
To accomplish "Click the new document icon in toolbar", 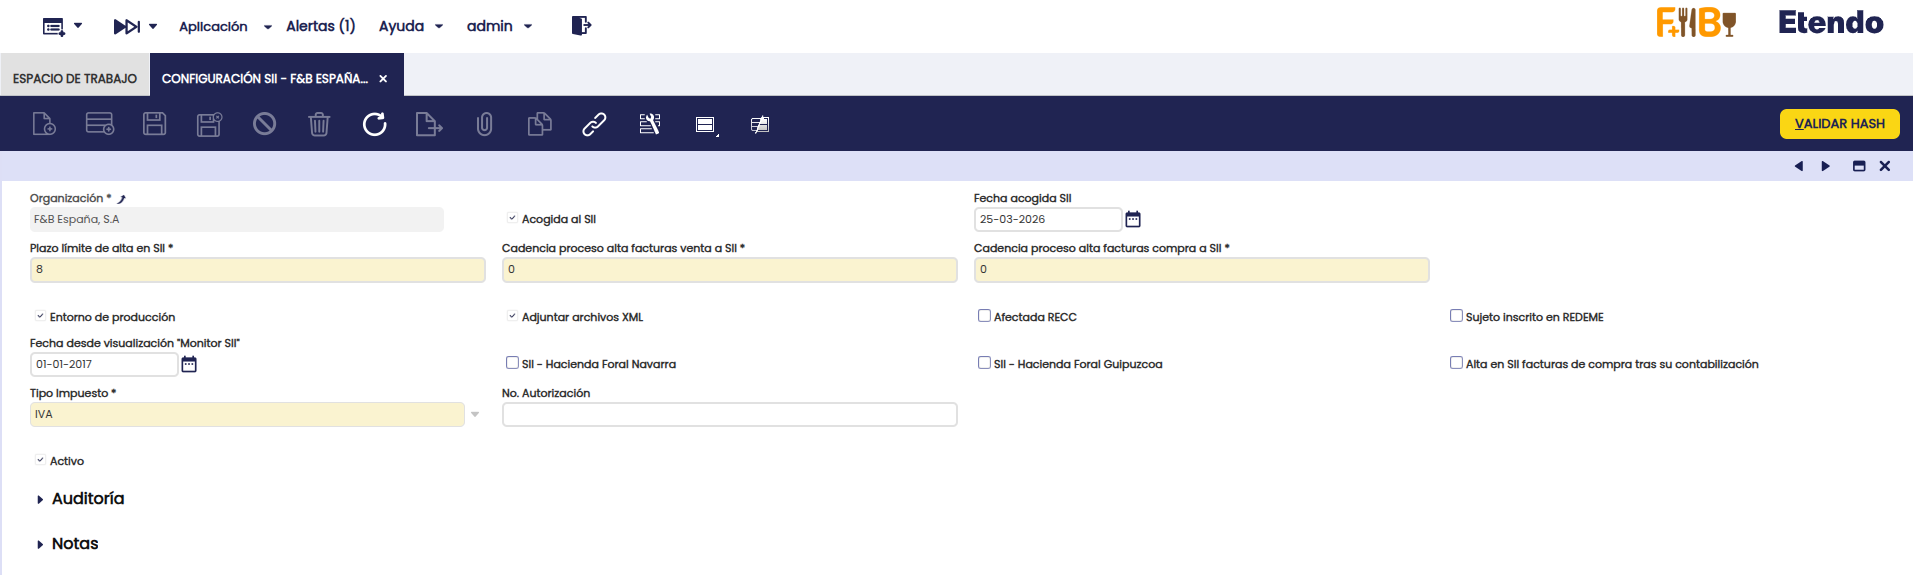I will [44, 124].
